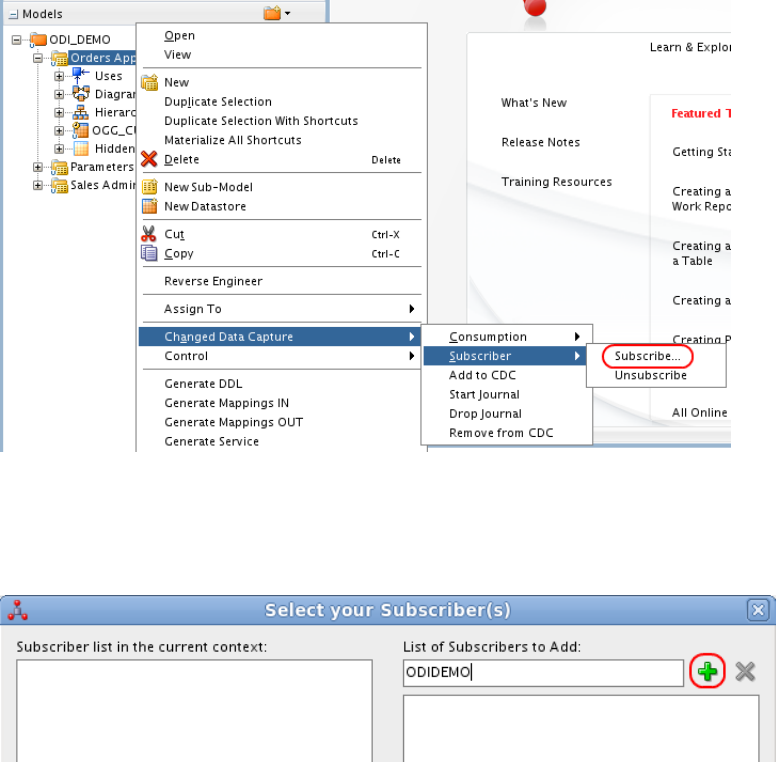Click the scissors Cut icon
The height and width of the screenshot is (762, 776).
click(148, 234)
